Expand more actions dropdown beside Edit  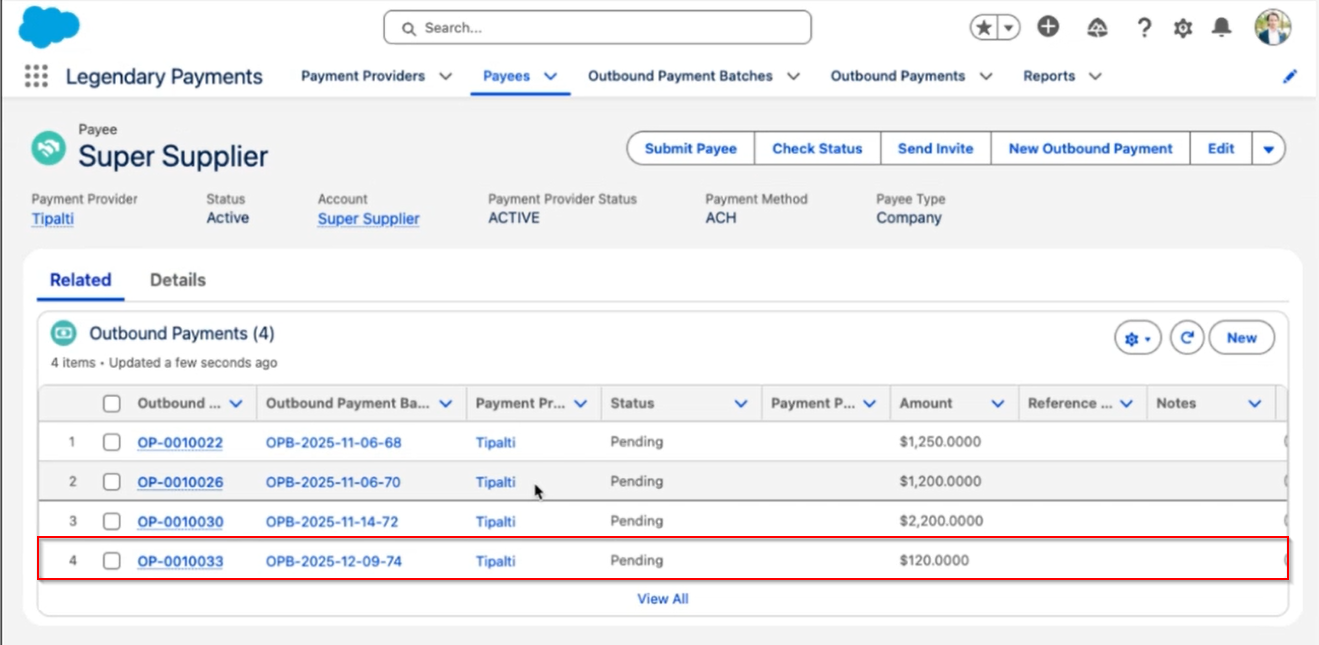(x=1269, y=149)
